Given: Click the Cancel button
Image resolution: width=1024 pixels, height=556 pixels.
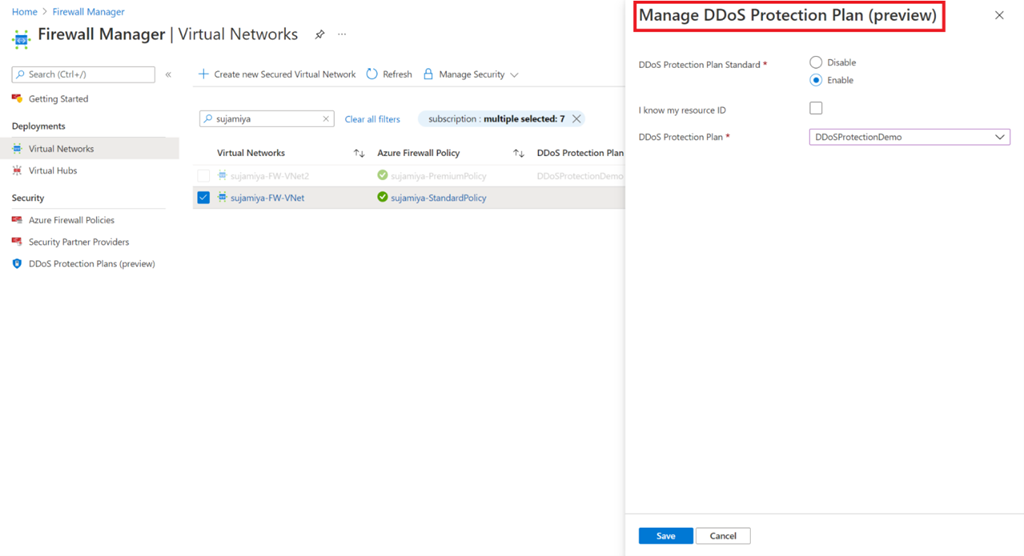Looking at the screenshot, I should click(x=723, y=536).
